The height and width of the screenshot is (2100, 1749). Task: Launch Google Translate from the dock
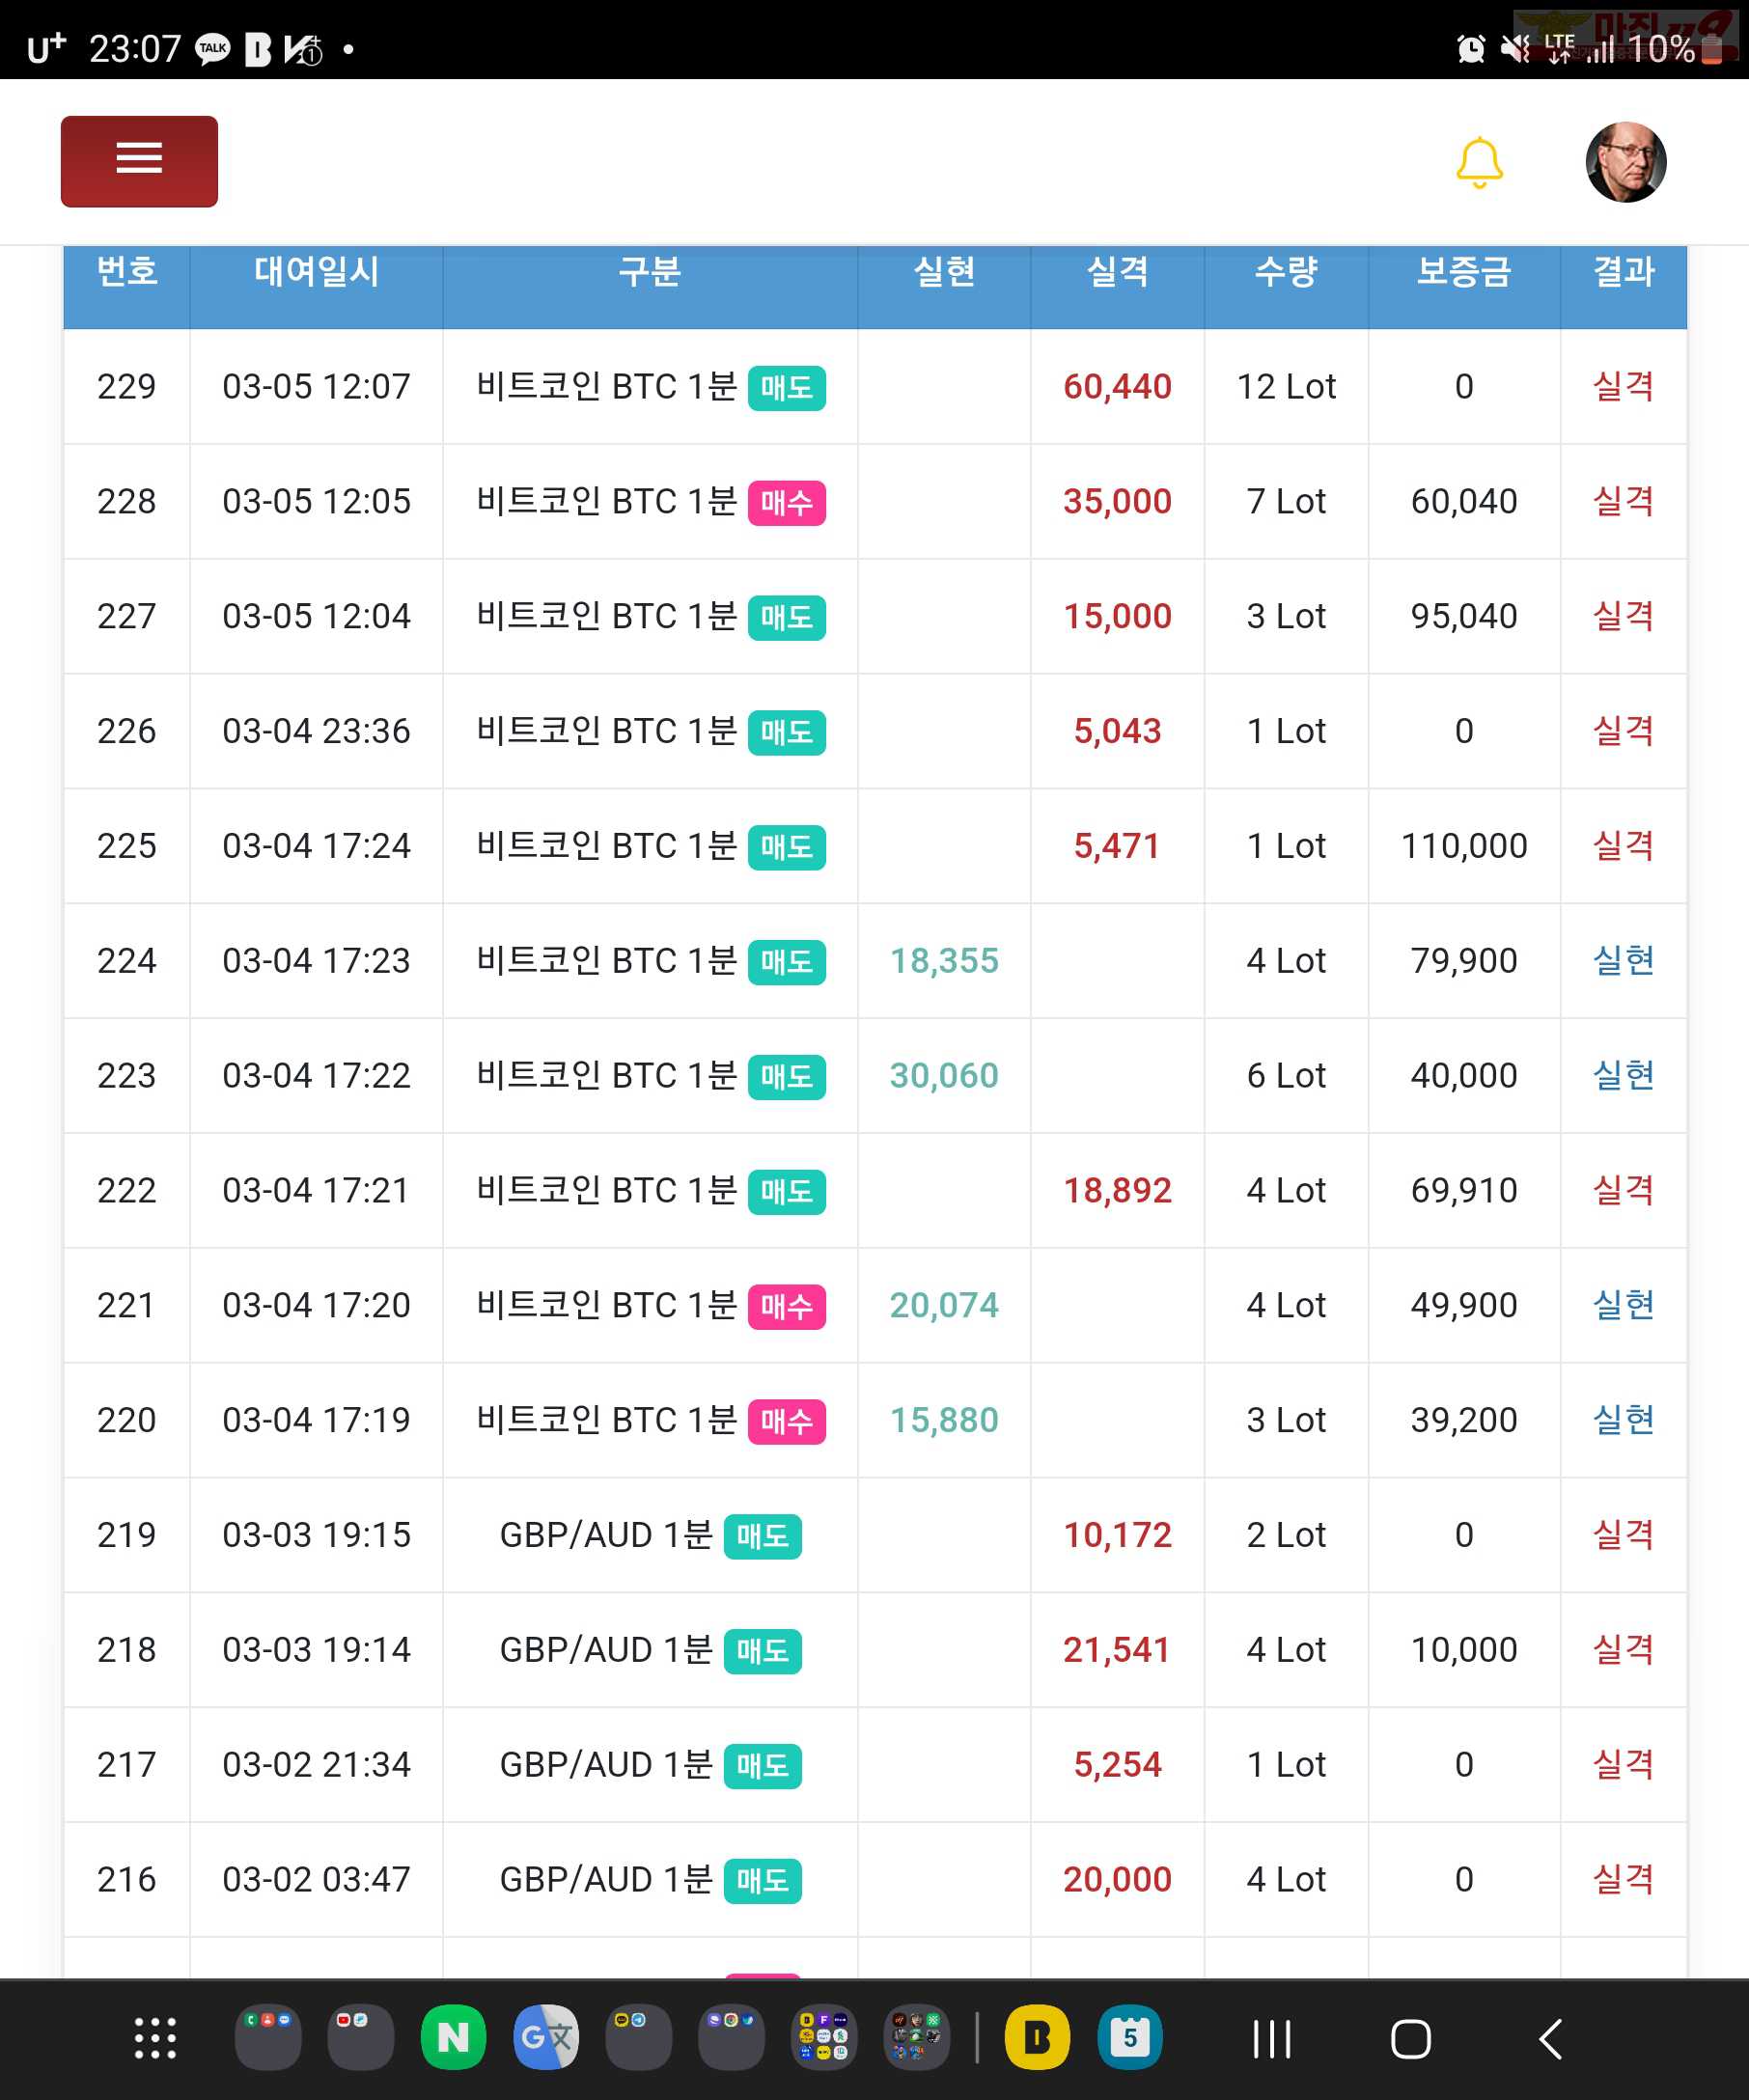pos(546,2037)
